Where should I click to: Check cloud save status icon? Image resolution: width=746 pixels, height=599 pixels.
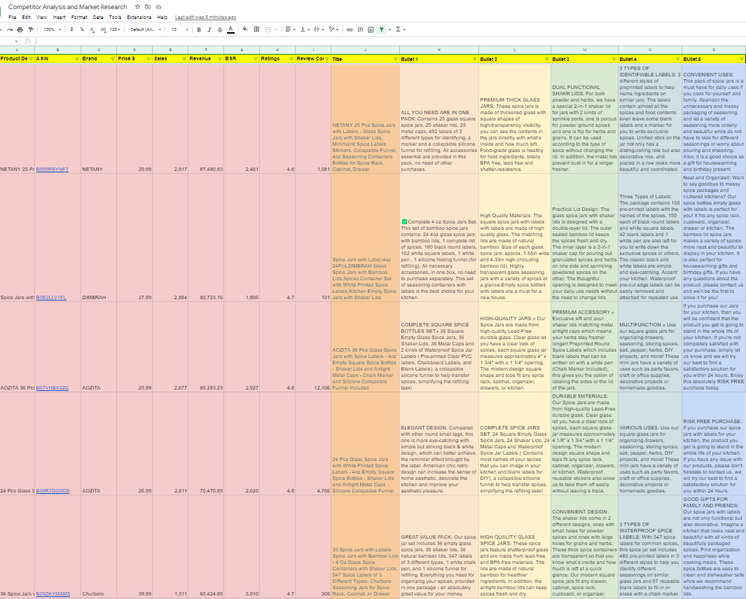[158, 7]
